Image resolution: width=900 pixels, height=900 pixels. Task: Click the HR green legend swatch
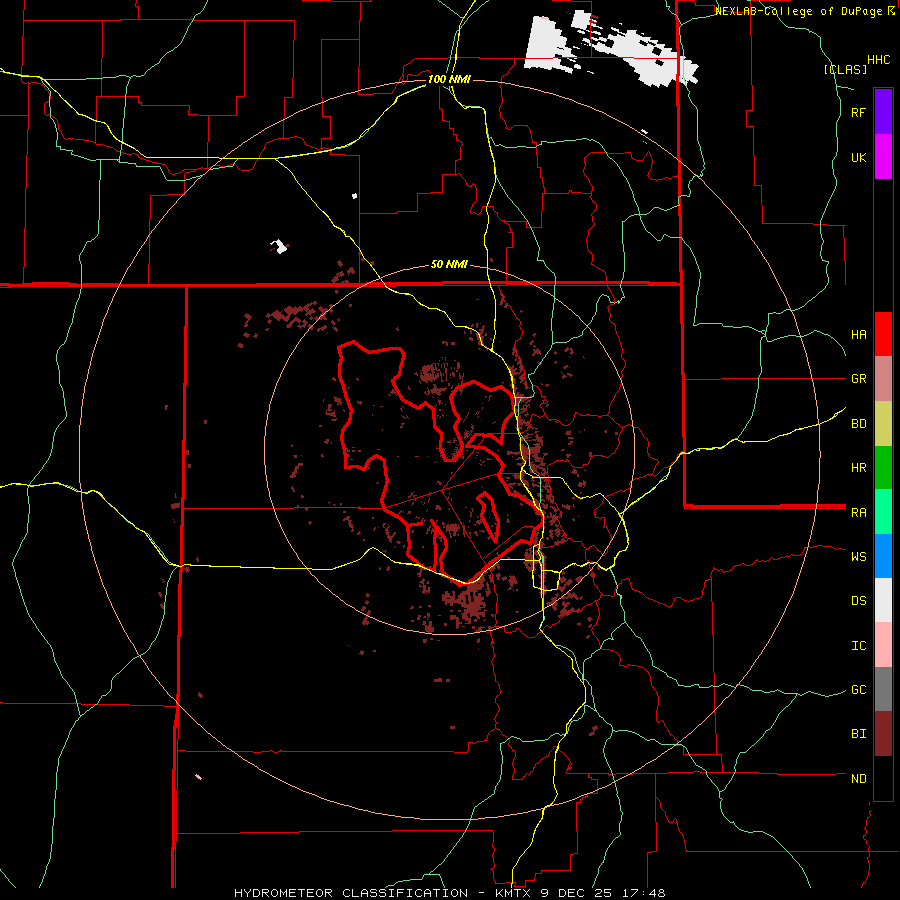(883, 468)
